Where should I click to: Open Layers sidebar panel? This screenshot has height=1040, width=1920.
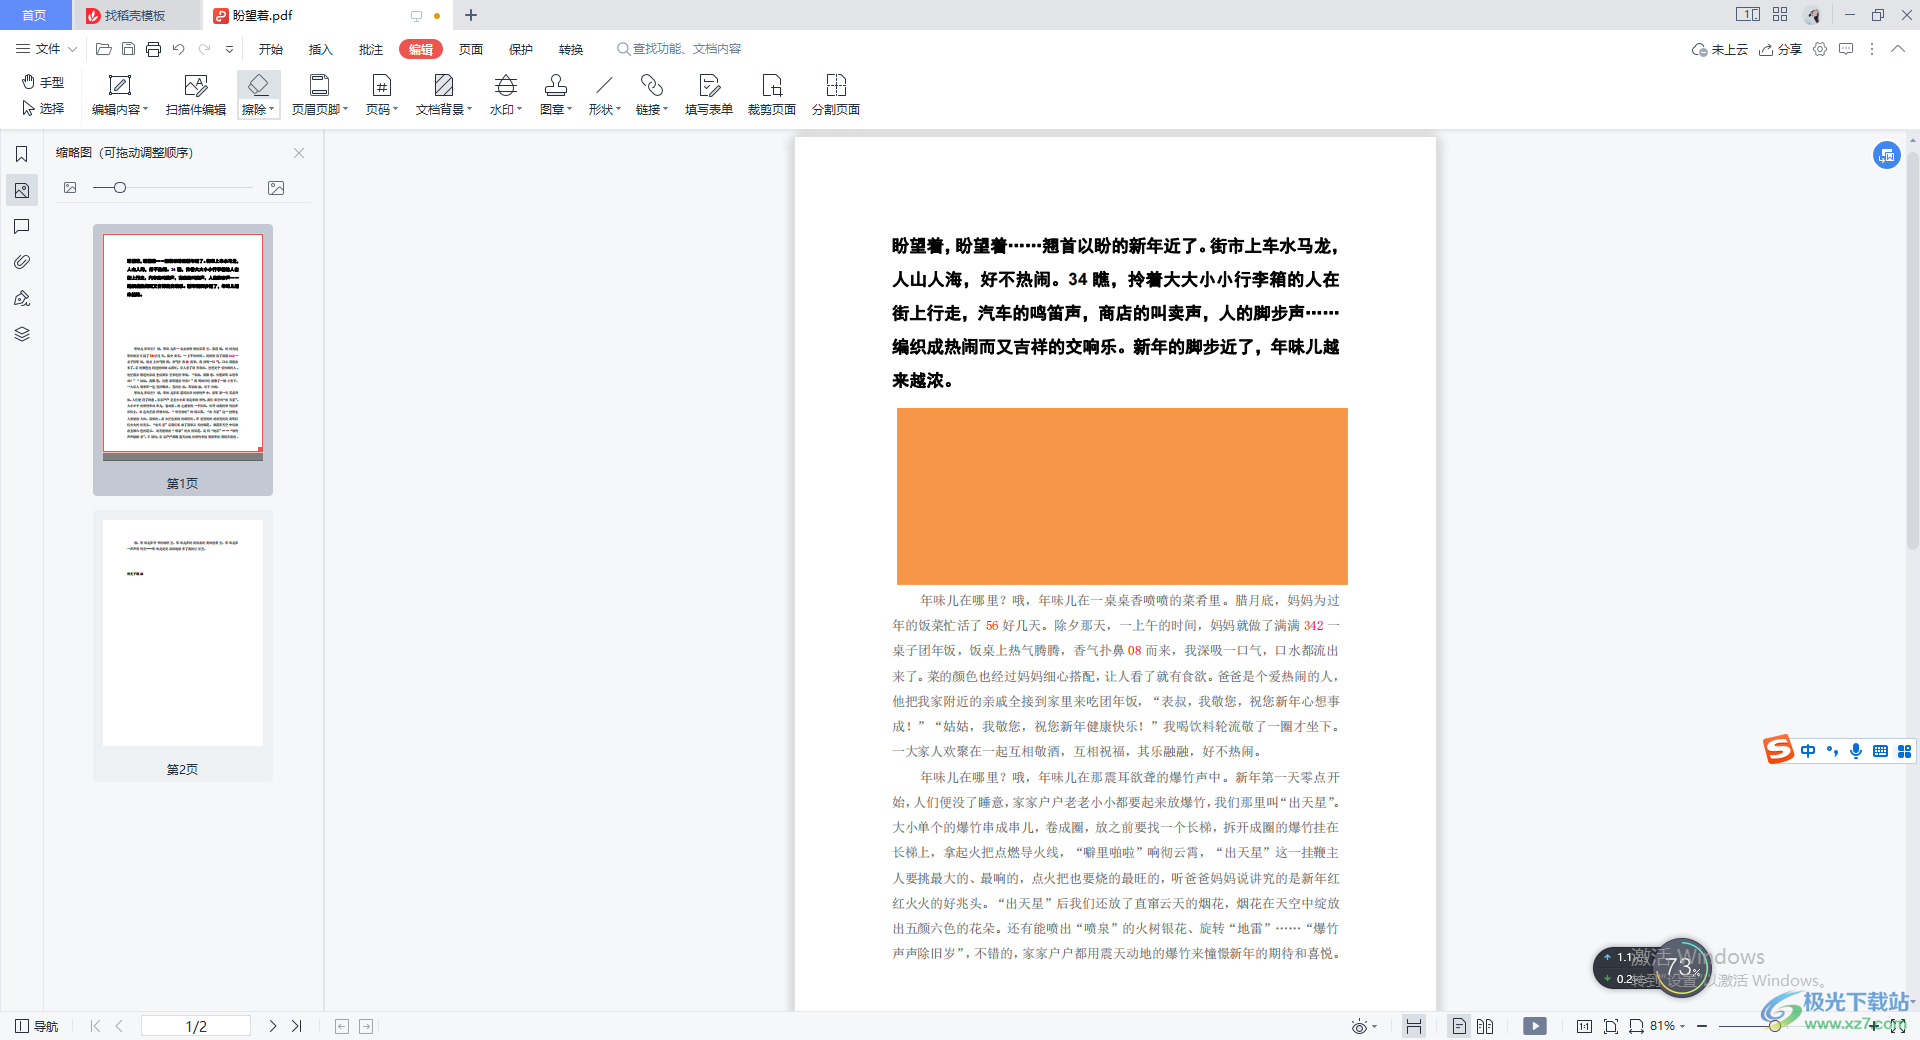(x=21, y=334)
